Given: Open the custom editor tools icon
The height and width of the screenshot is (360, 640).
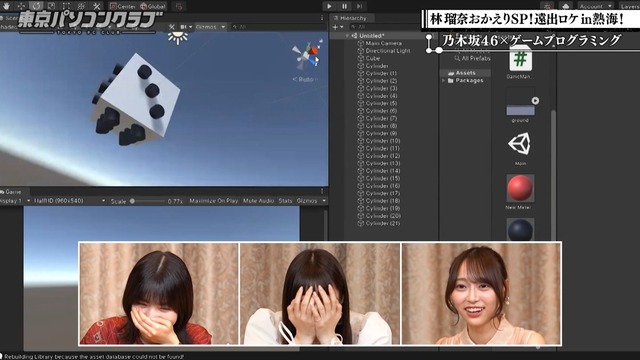Looking at the screenshot, I should coord(97,6).
